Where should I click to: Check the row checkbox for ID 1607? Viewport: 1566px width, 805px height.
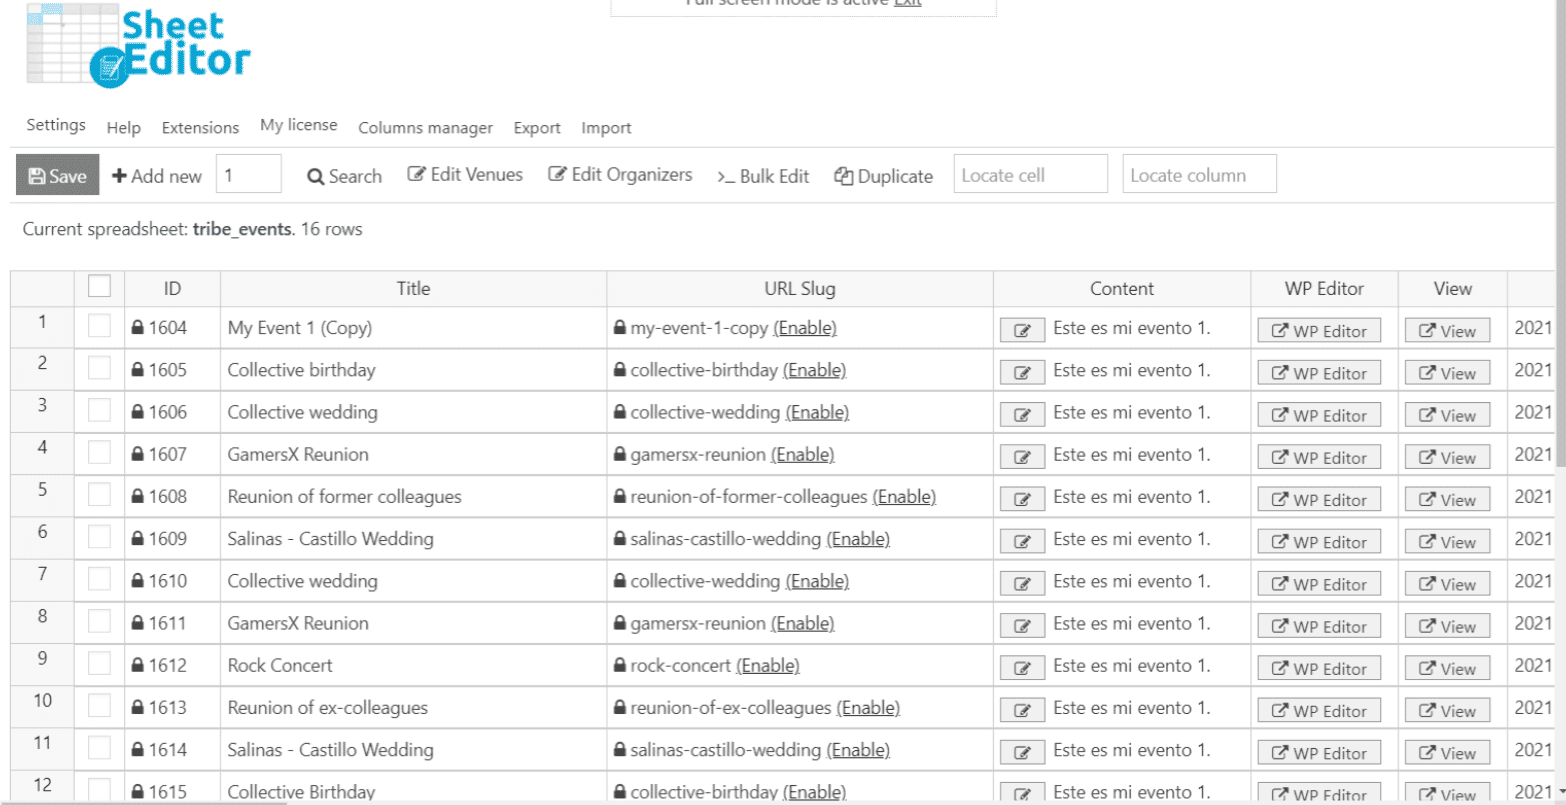tap(99, 452)
